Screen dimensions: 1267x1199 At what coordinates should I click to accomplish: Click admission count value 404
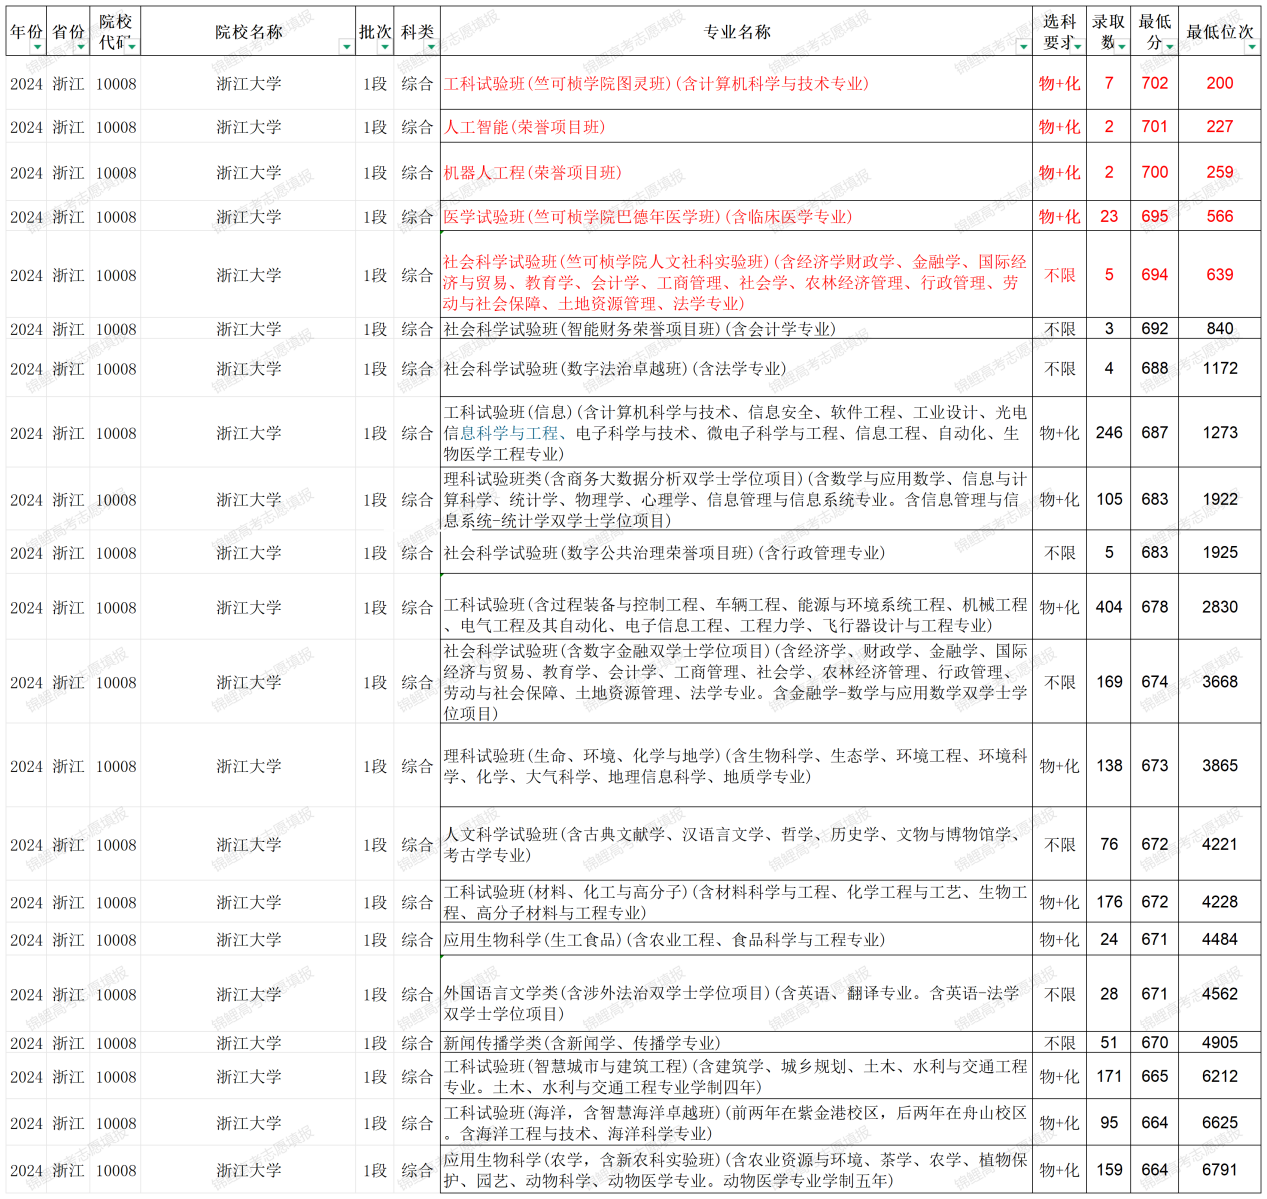click(x=1109, y=607)
